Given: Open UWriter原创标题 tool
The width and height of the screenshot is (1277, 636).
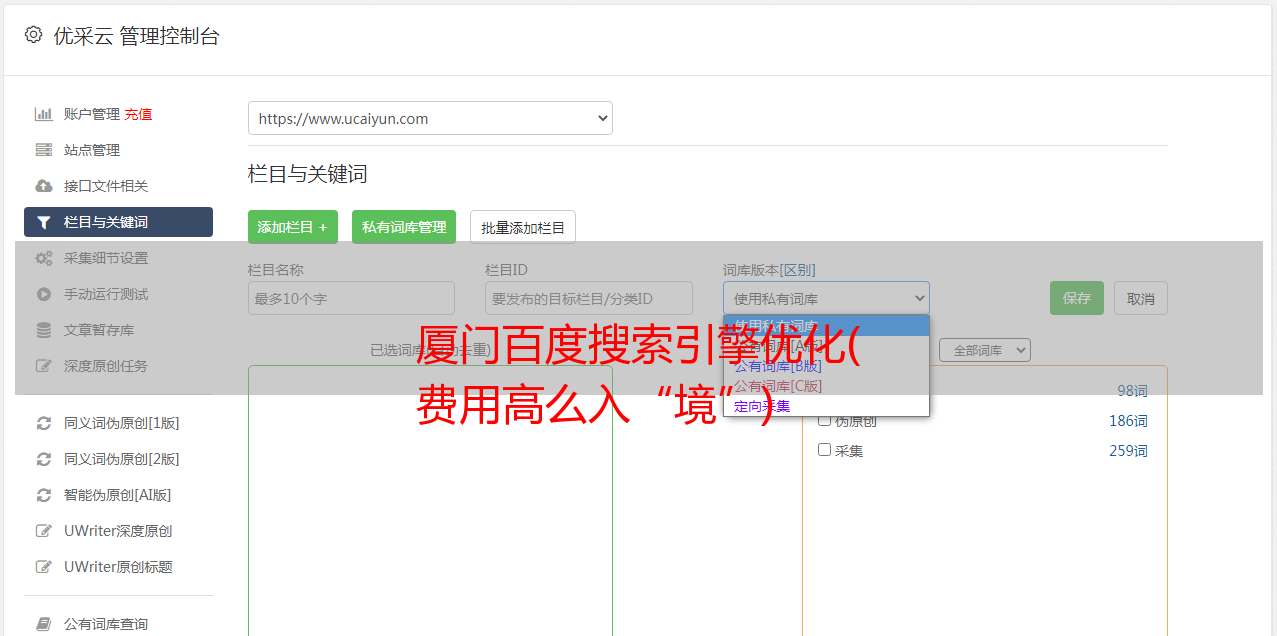Looking at the screenshot, I should [x=118, y=567].
